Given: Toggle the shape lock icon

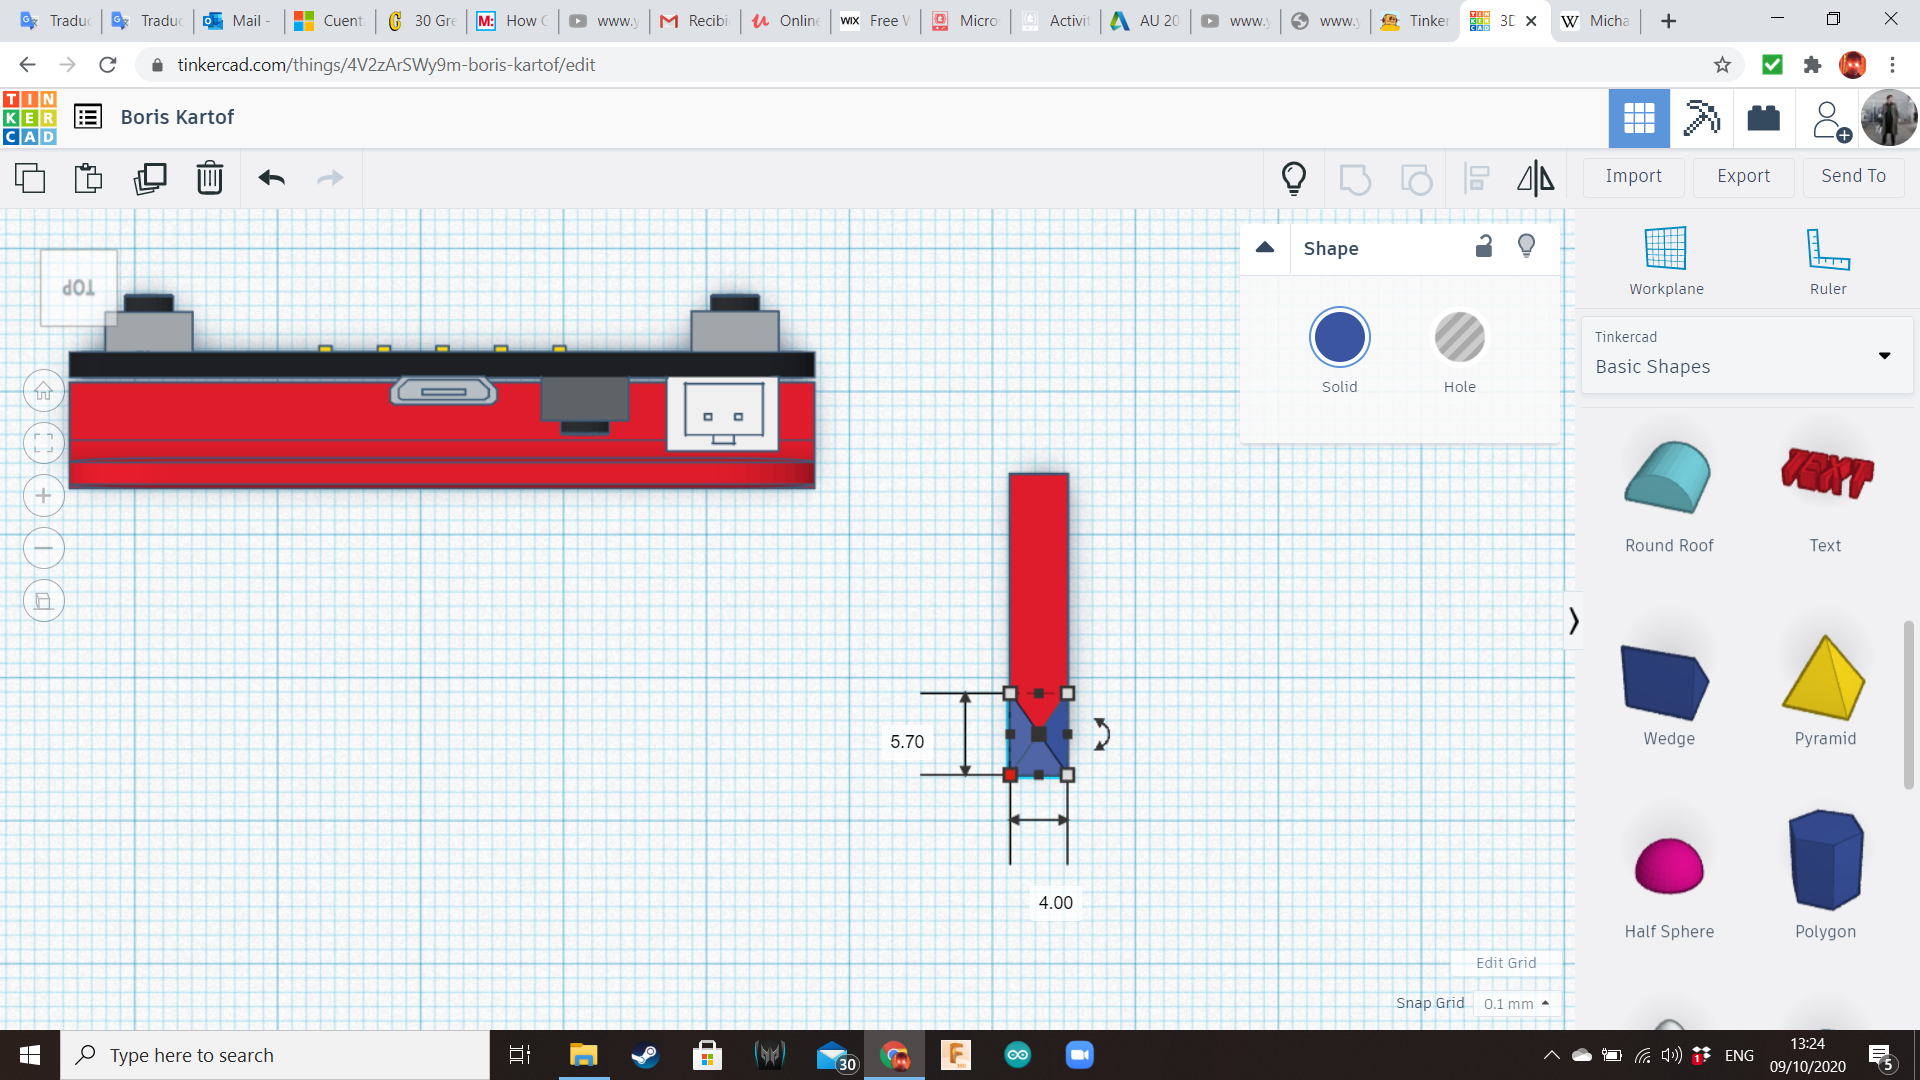Looking at the screenshot, I should (x=1484, y=247).
